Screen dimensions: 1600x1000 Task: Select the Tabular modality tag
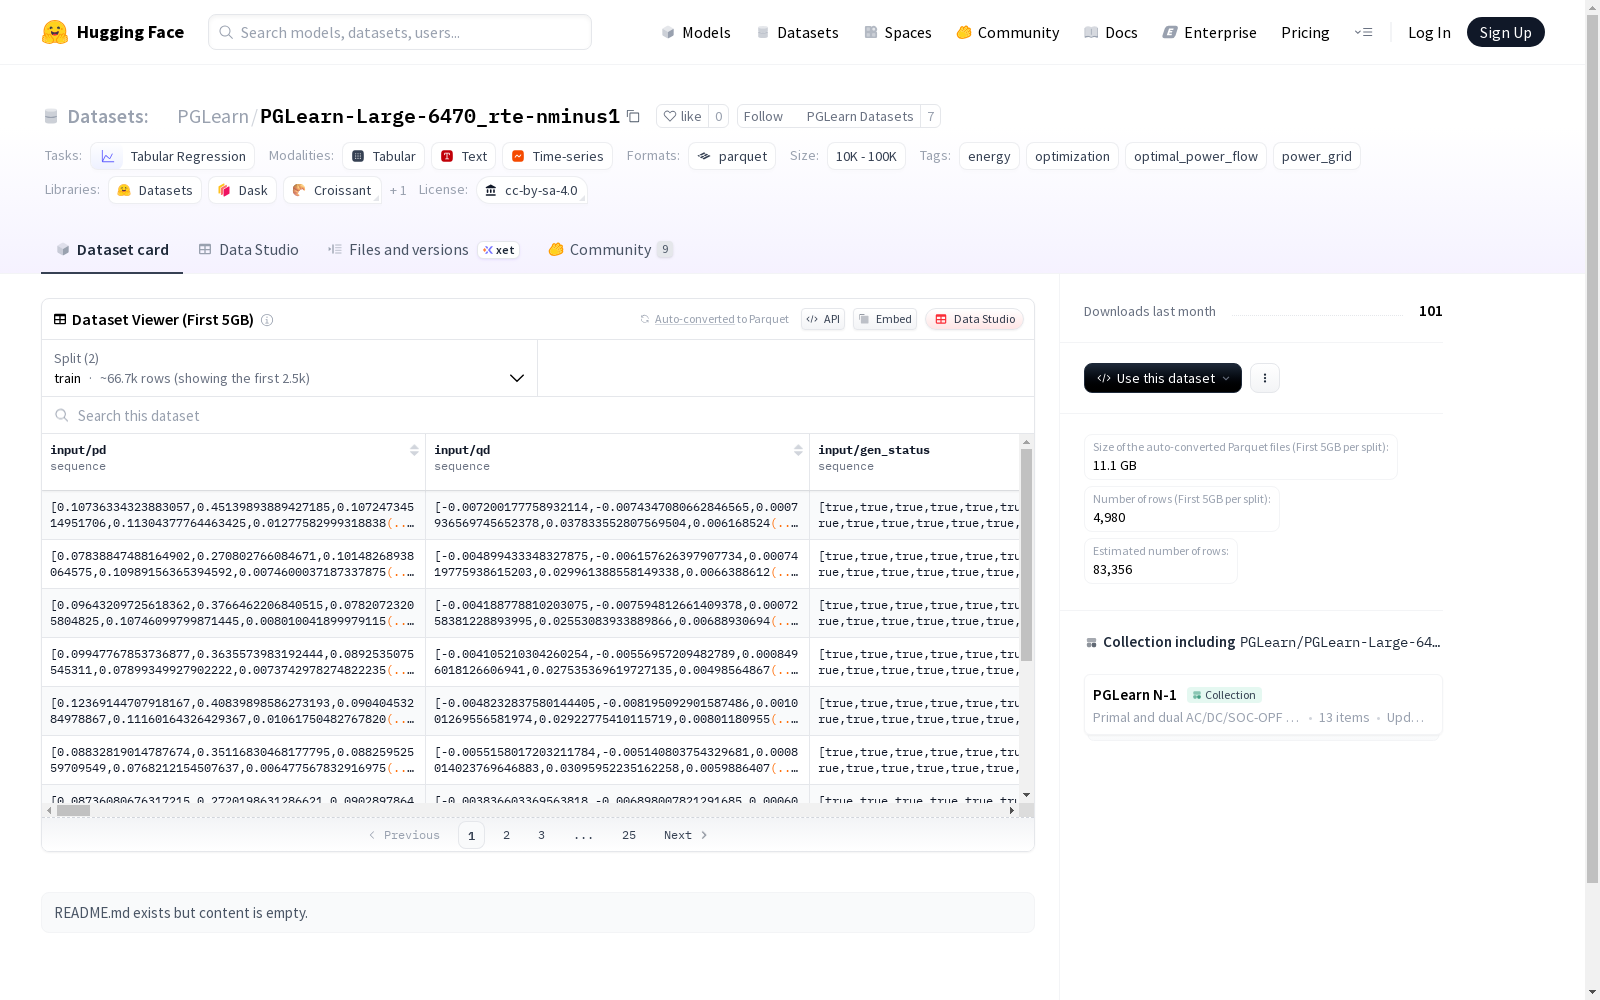384,156
